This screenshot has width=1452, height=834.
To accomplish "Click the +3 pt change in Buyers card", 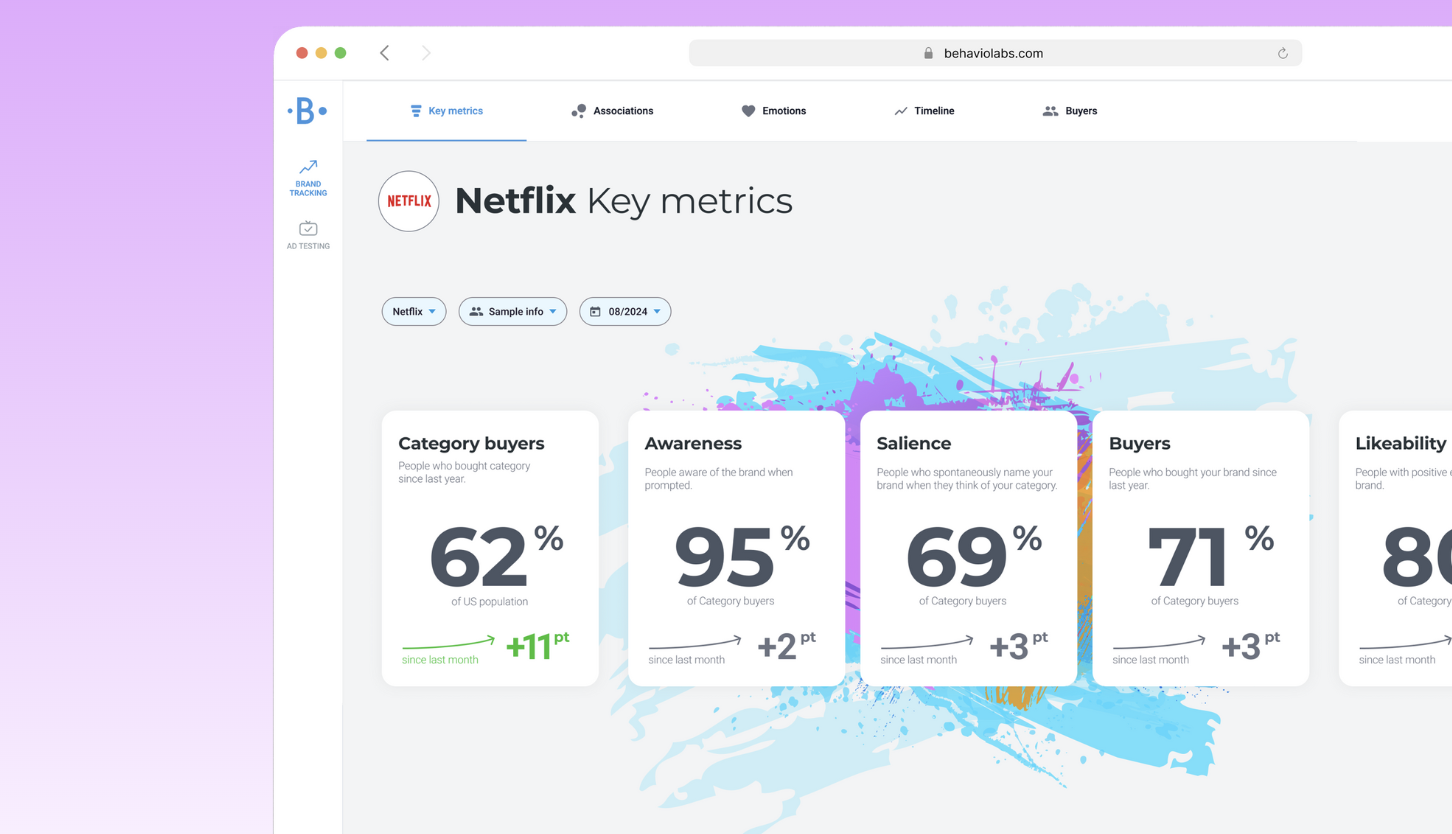I will click(x=1250, y=646).
